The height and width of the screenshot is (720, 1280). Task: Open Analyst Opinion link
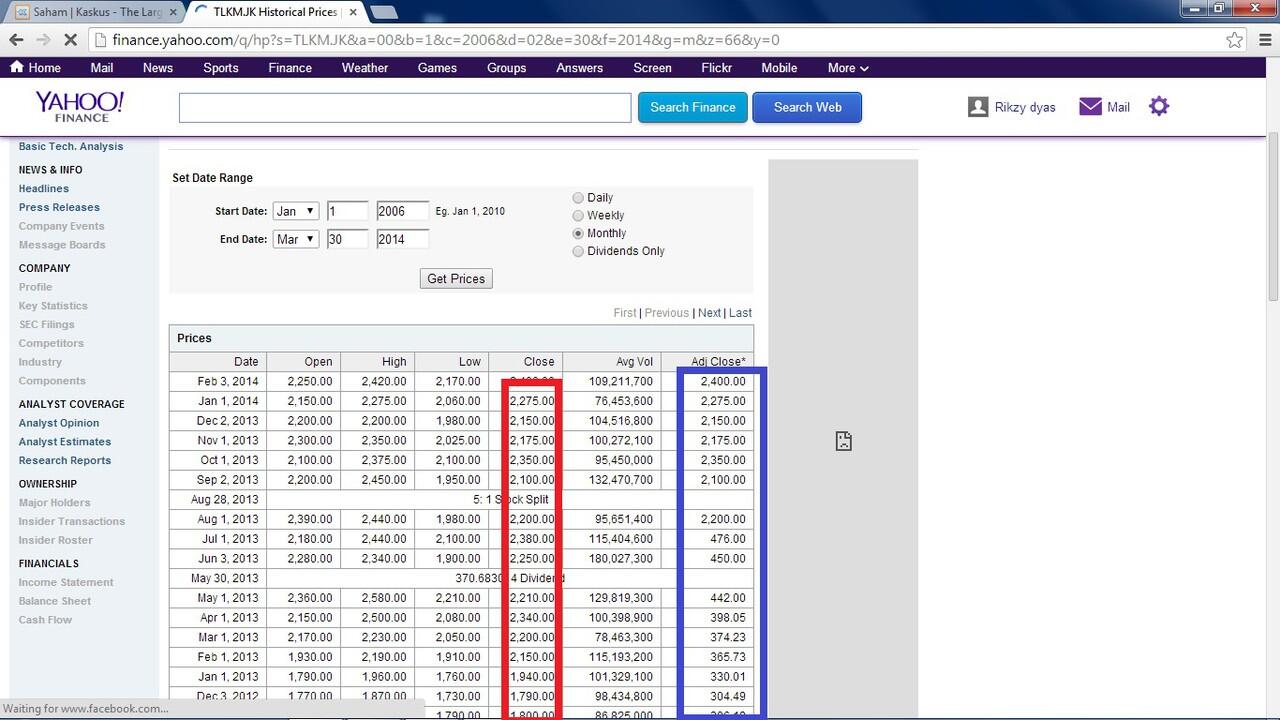point(59,423)
